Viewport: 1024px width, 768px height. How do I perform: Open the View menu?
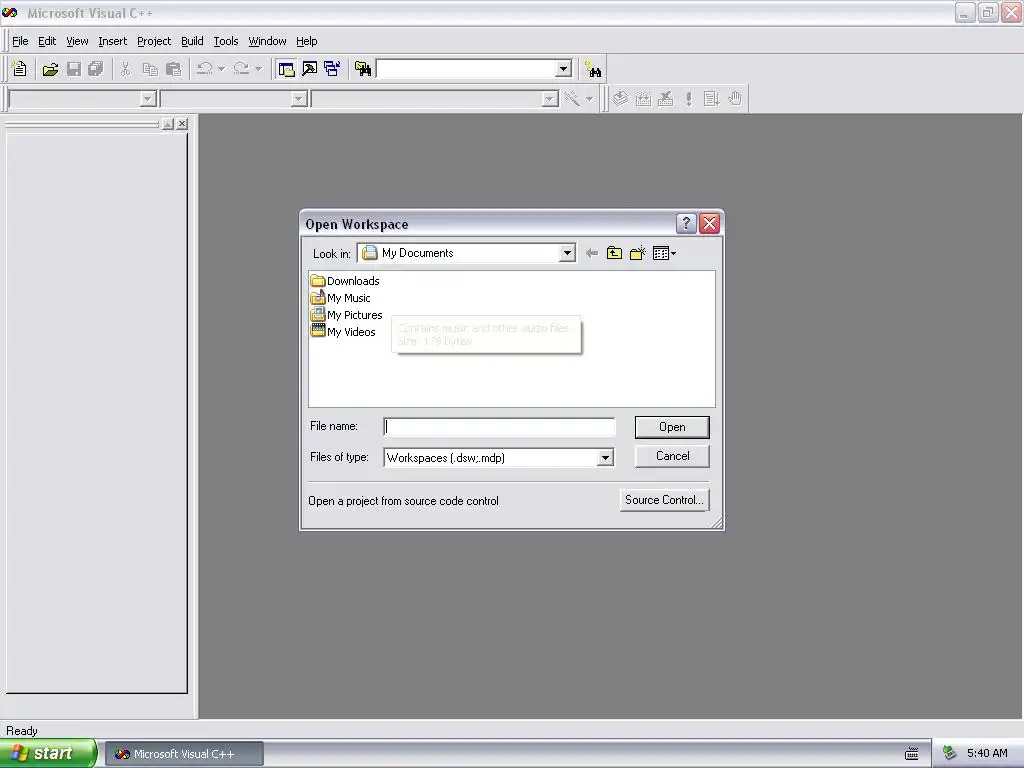pos(77,41)
